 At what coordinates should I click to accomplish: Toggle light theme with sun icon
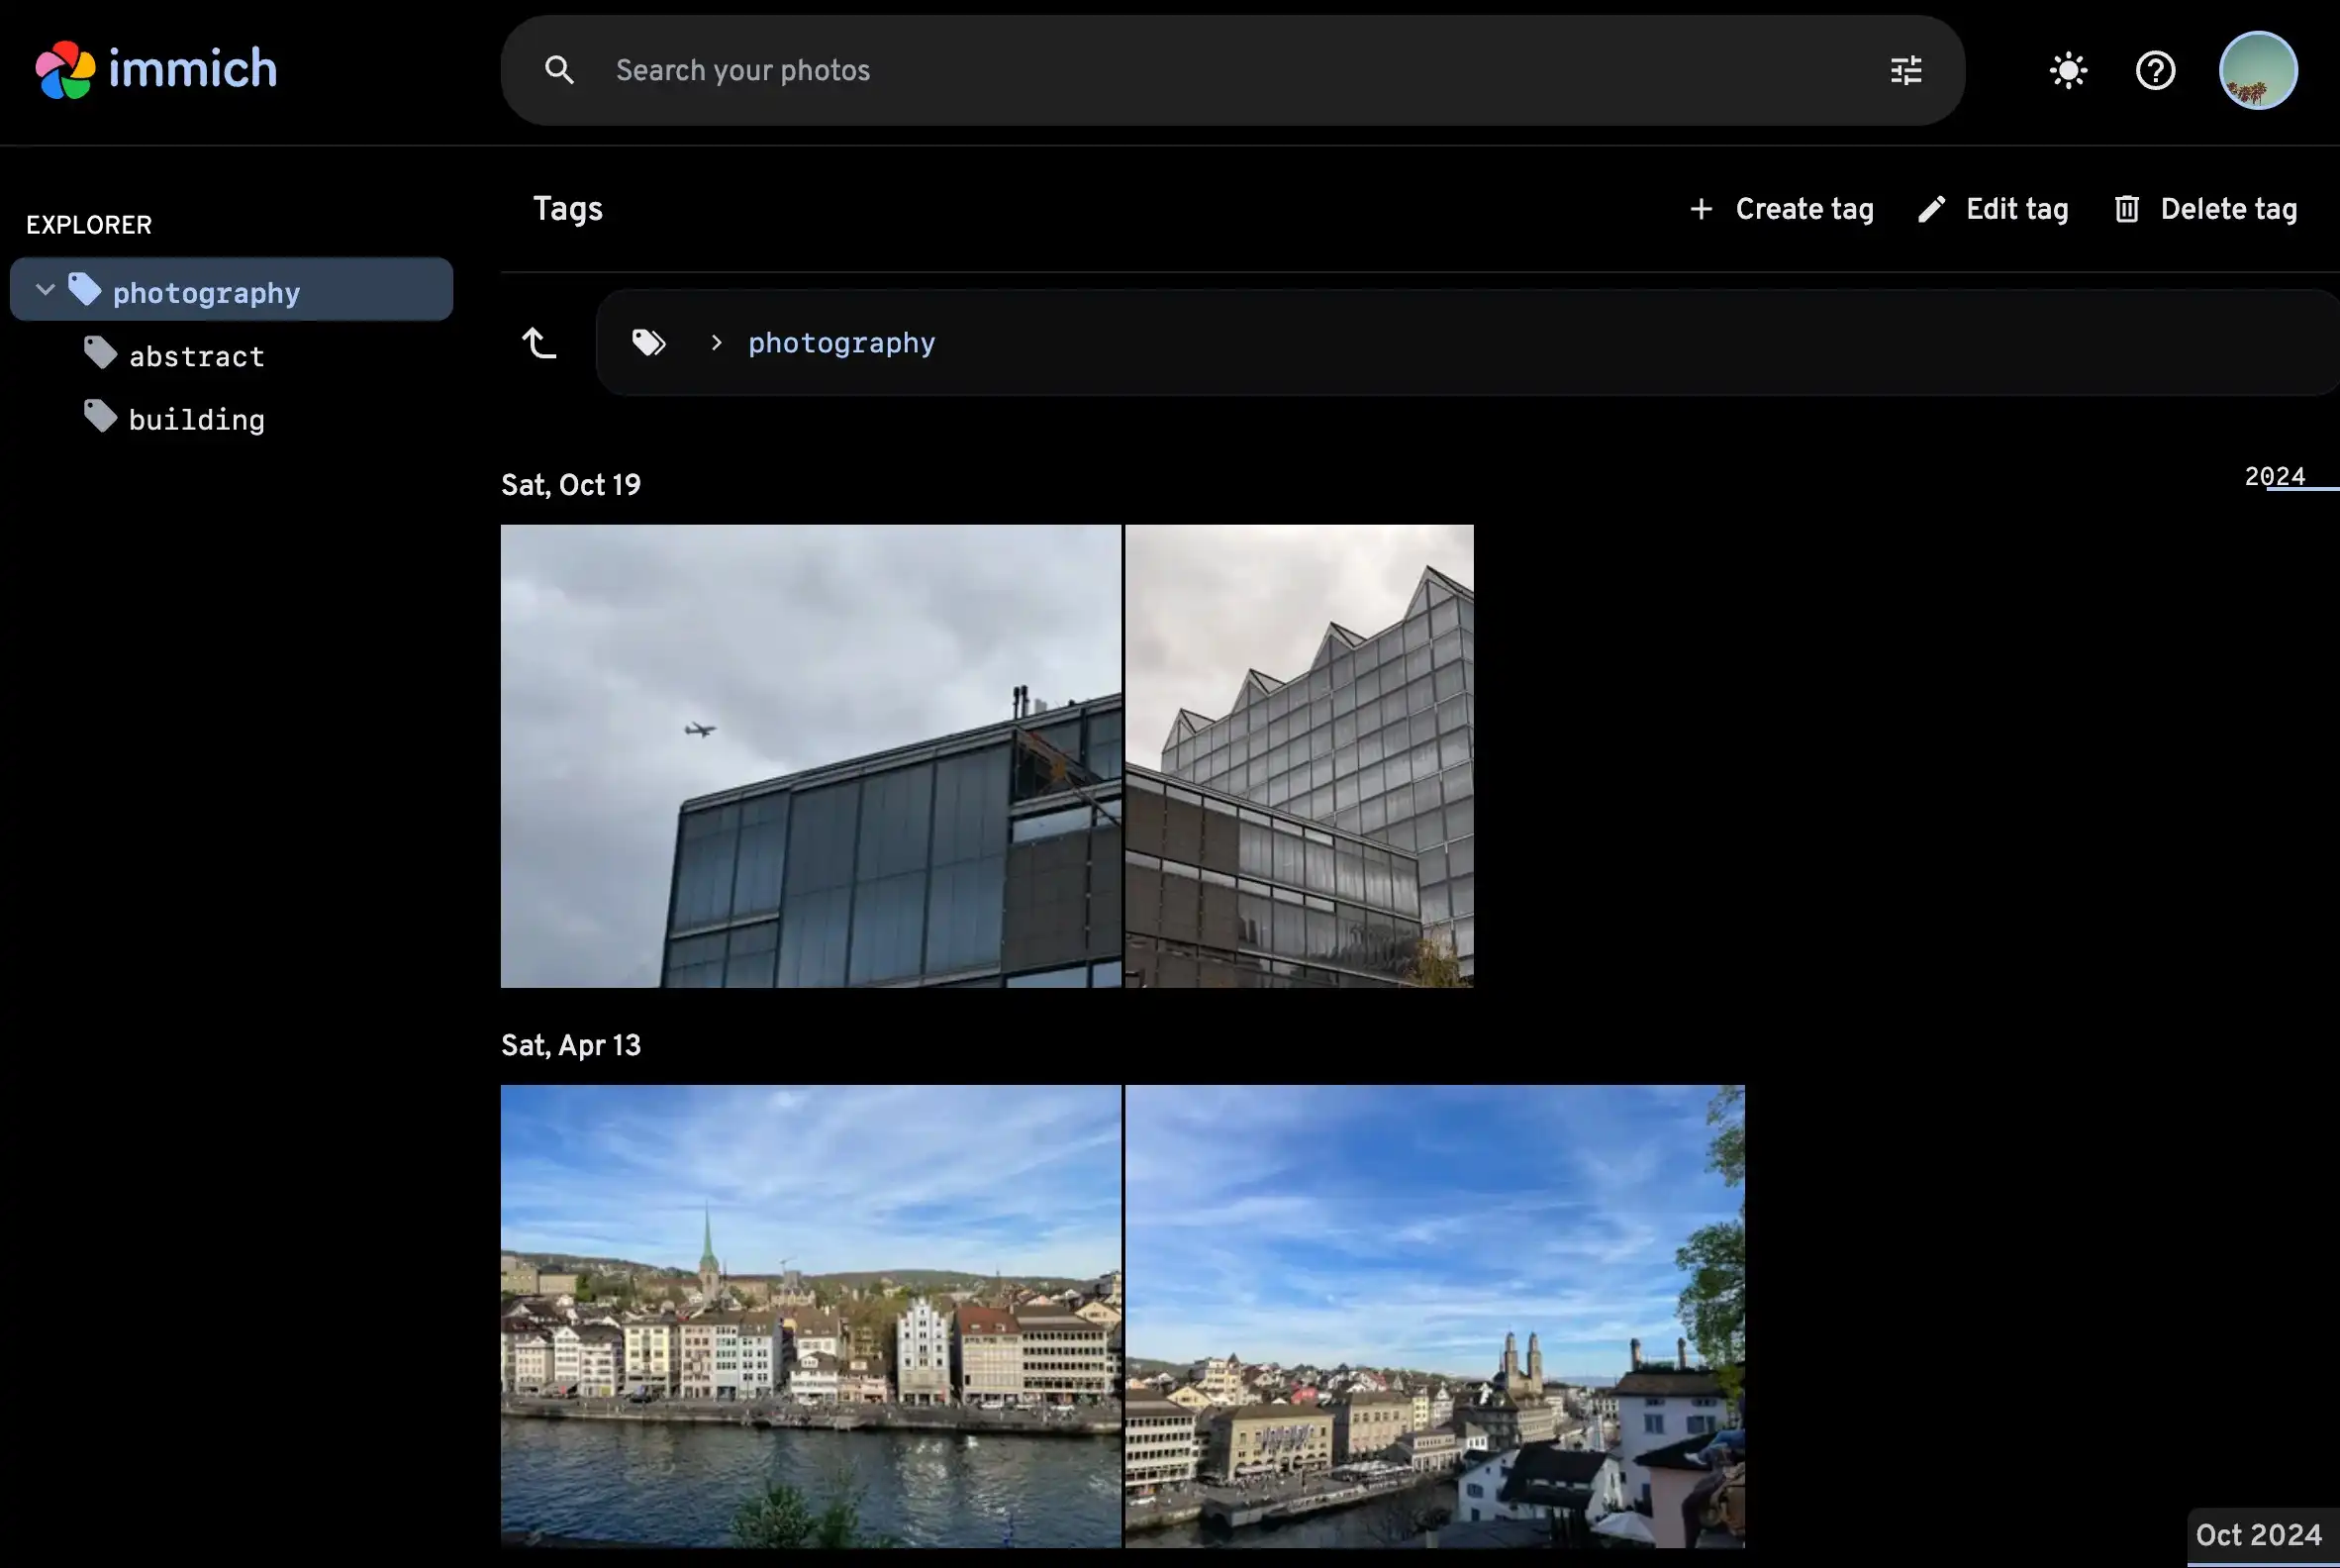(2067, 70)
